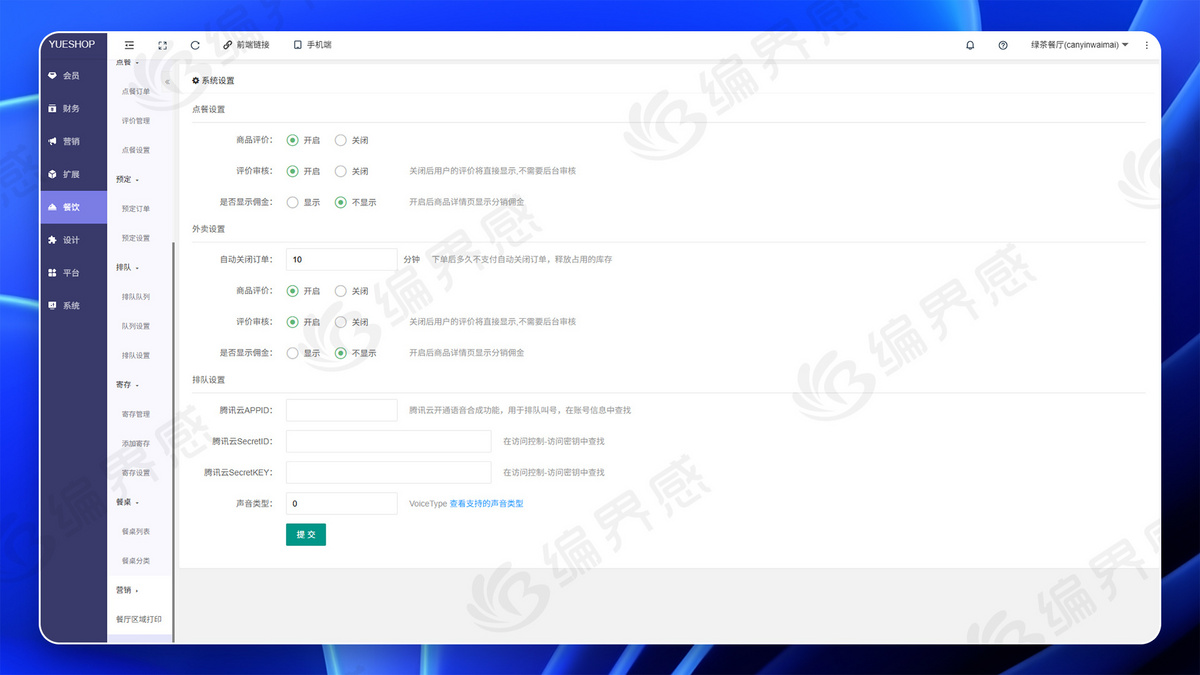Click the refresh icon in the top bar

(x=195, y=45)
